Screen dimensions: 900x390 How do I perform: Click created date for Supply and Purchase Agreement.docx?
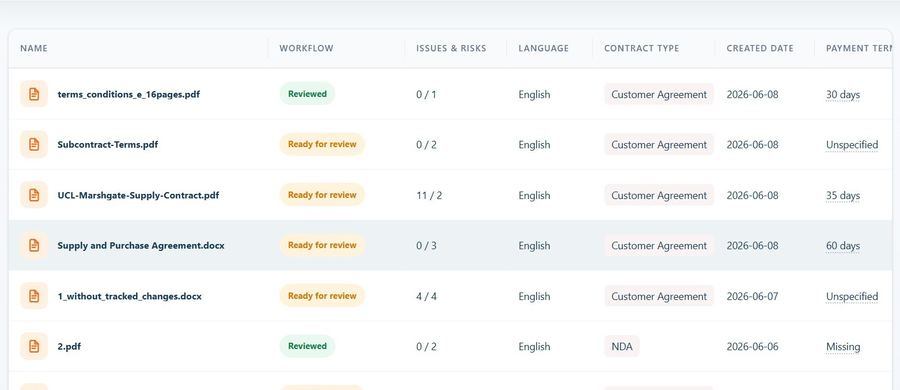(x=752, y=245)
